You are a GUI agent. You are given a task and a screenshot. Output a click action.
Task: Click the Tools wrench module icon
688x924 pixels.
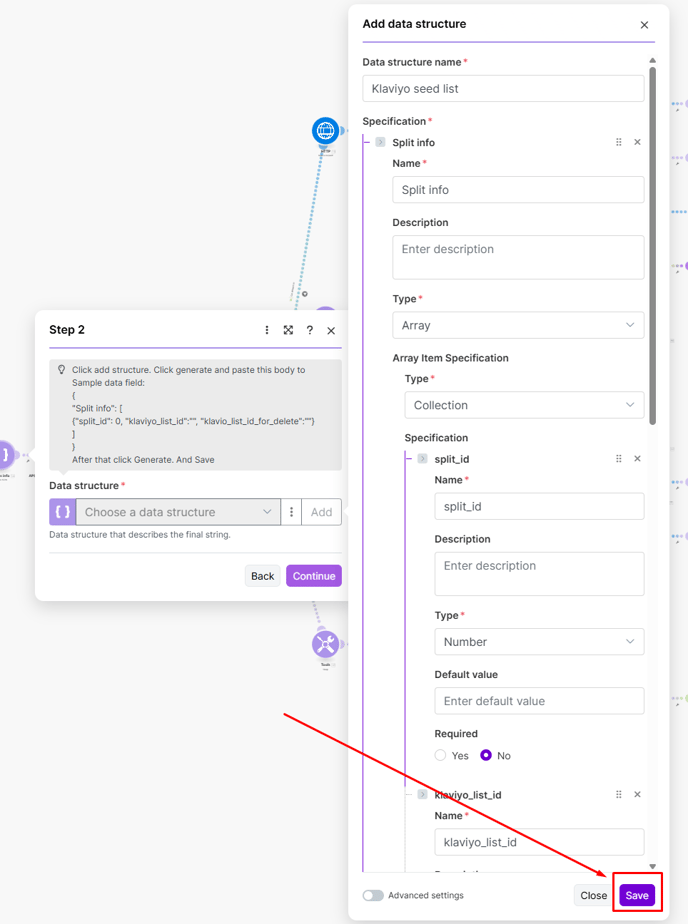coord(325,644)
